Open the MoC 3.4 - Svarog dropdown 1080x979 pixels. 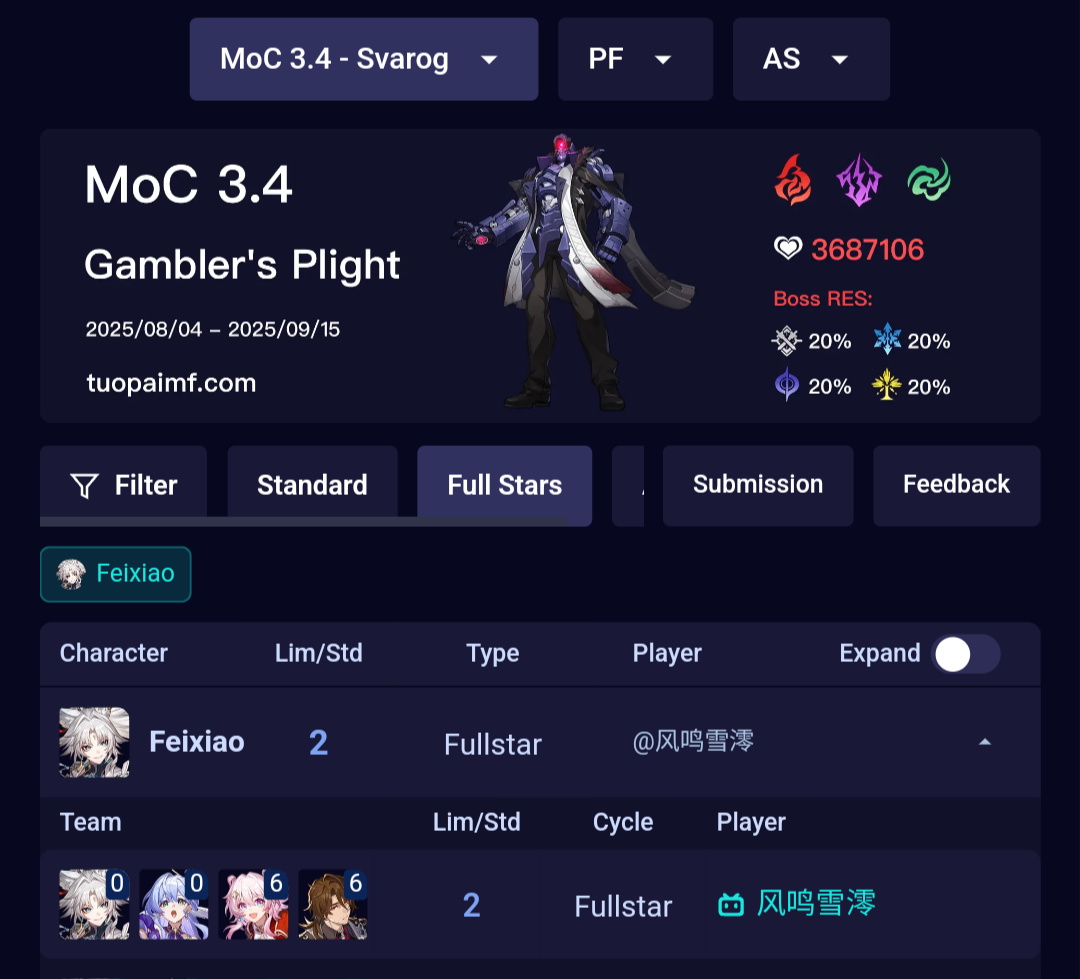364,59
